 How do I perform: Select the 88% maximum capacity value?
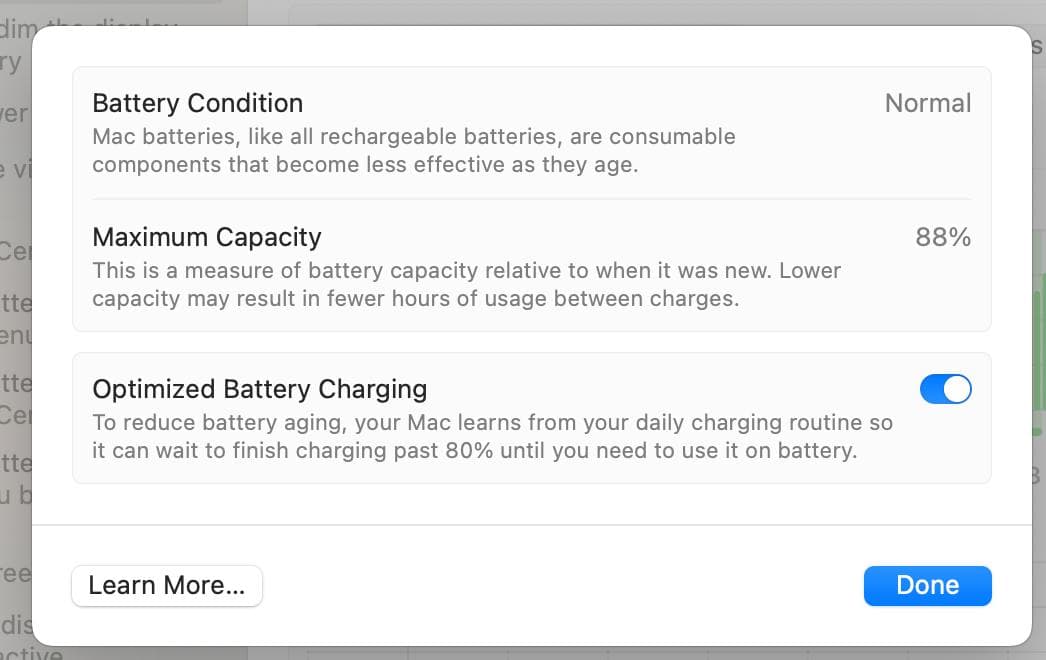click(x=943, y=237)
